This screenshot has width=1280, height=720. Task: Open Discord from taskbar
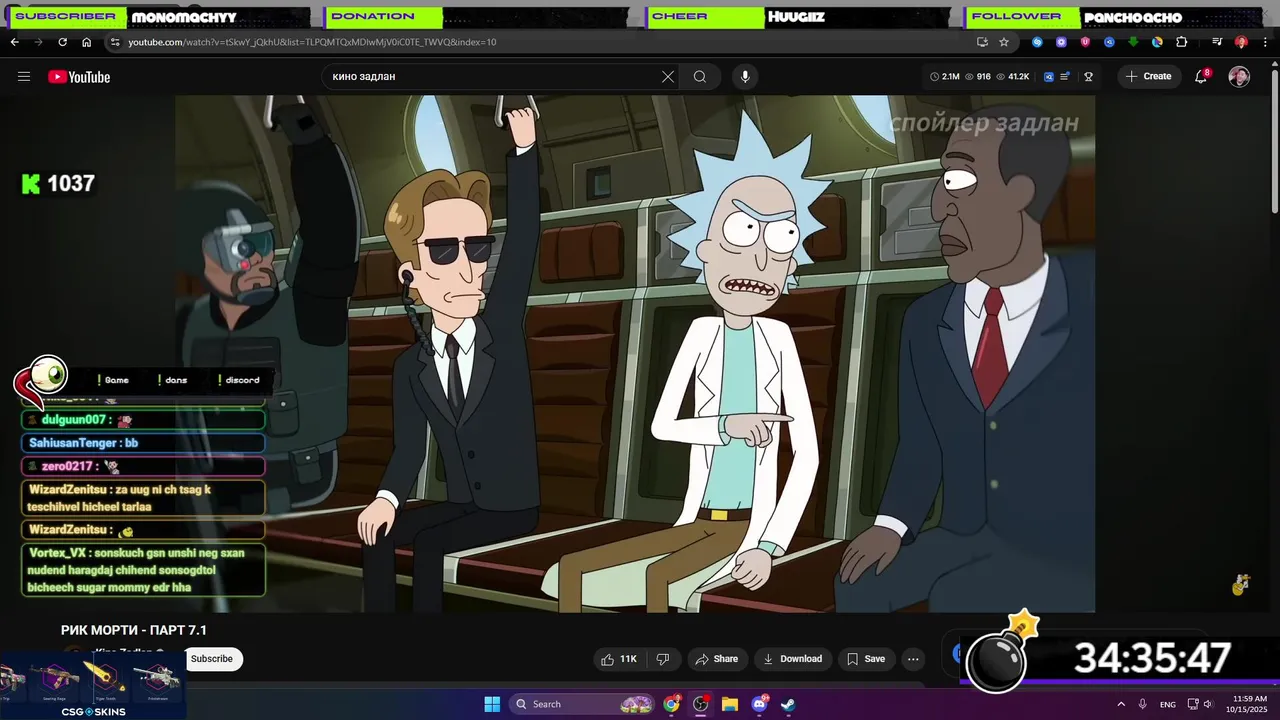(759, 704)
